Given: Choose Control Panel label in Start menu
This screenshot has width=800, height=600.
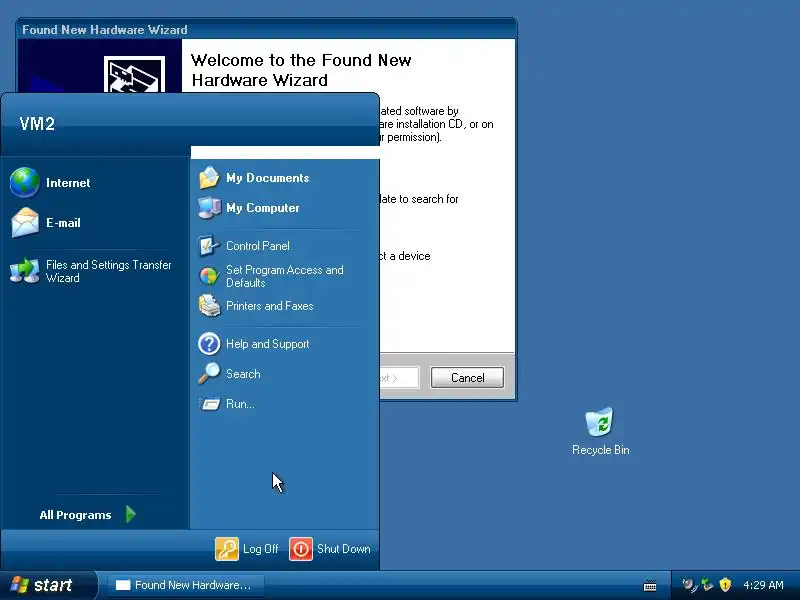Looking at the screenshot, I should pyautogui.click(x=258, y=246).
